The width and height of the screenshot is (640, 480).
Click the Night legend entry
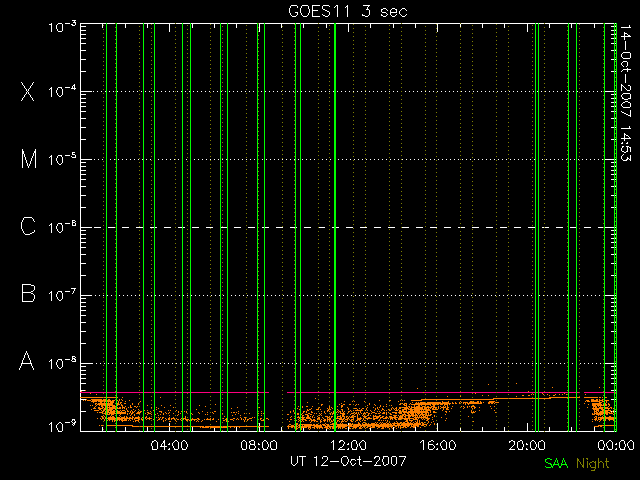[593, 464]
